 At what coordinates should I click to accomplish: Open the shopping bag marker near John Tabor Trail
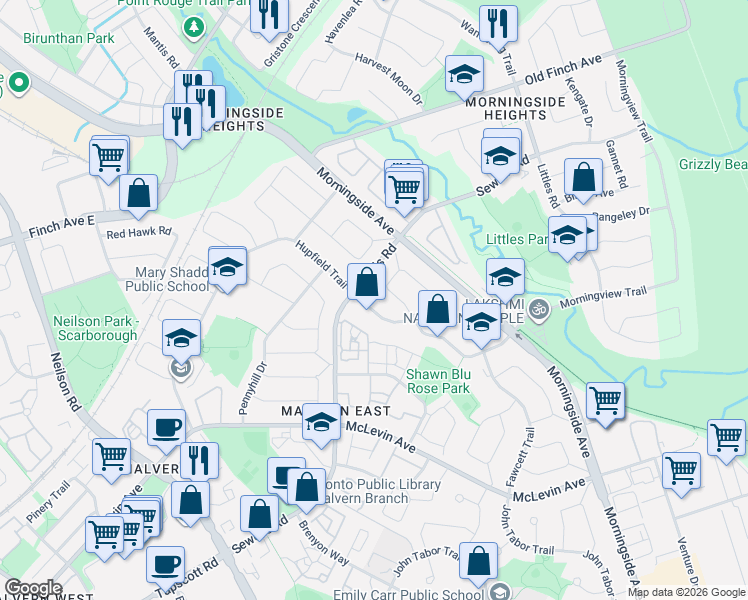(x=478, y=561)
